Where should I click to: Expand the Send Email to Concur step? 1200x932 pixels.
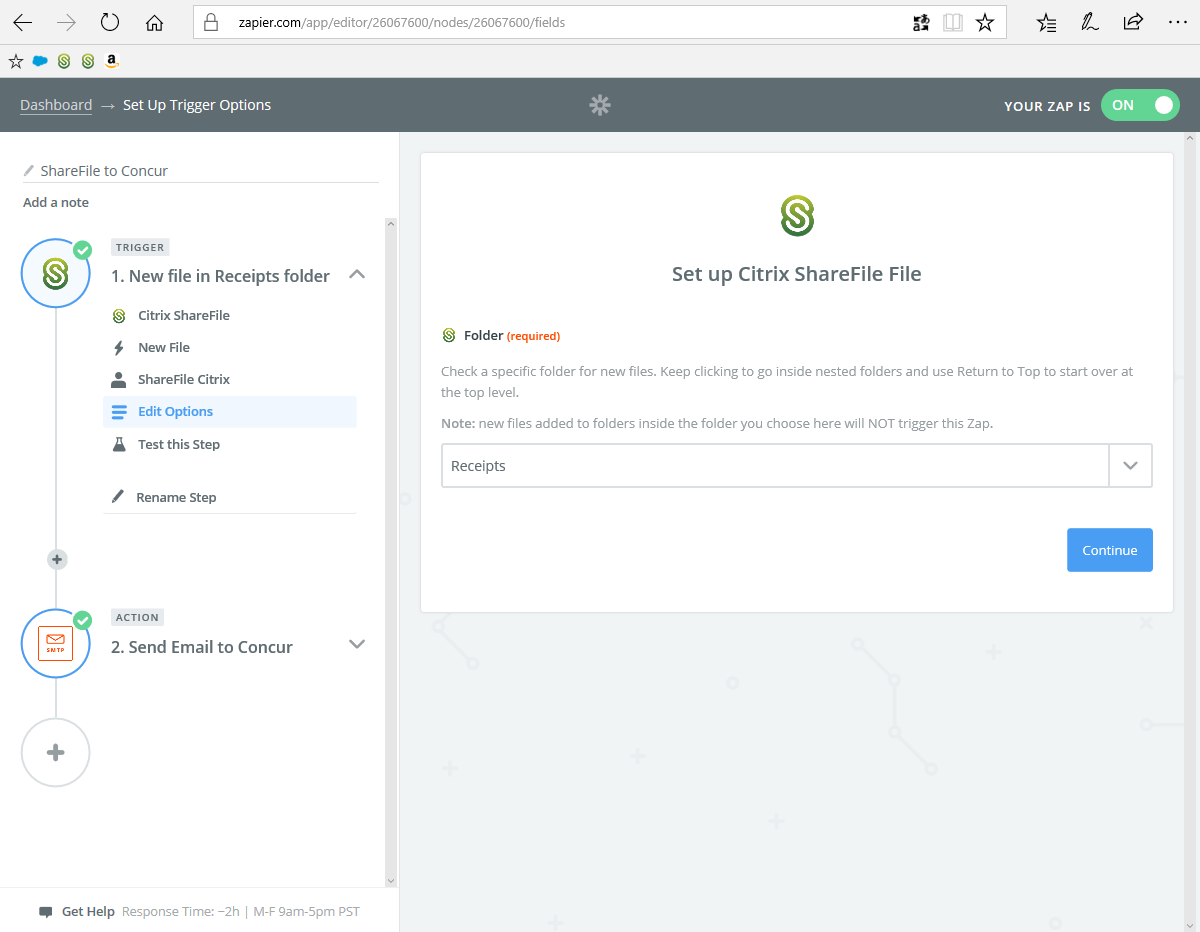point(357,645)
